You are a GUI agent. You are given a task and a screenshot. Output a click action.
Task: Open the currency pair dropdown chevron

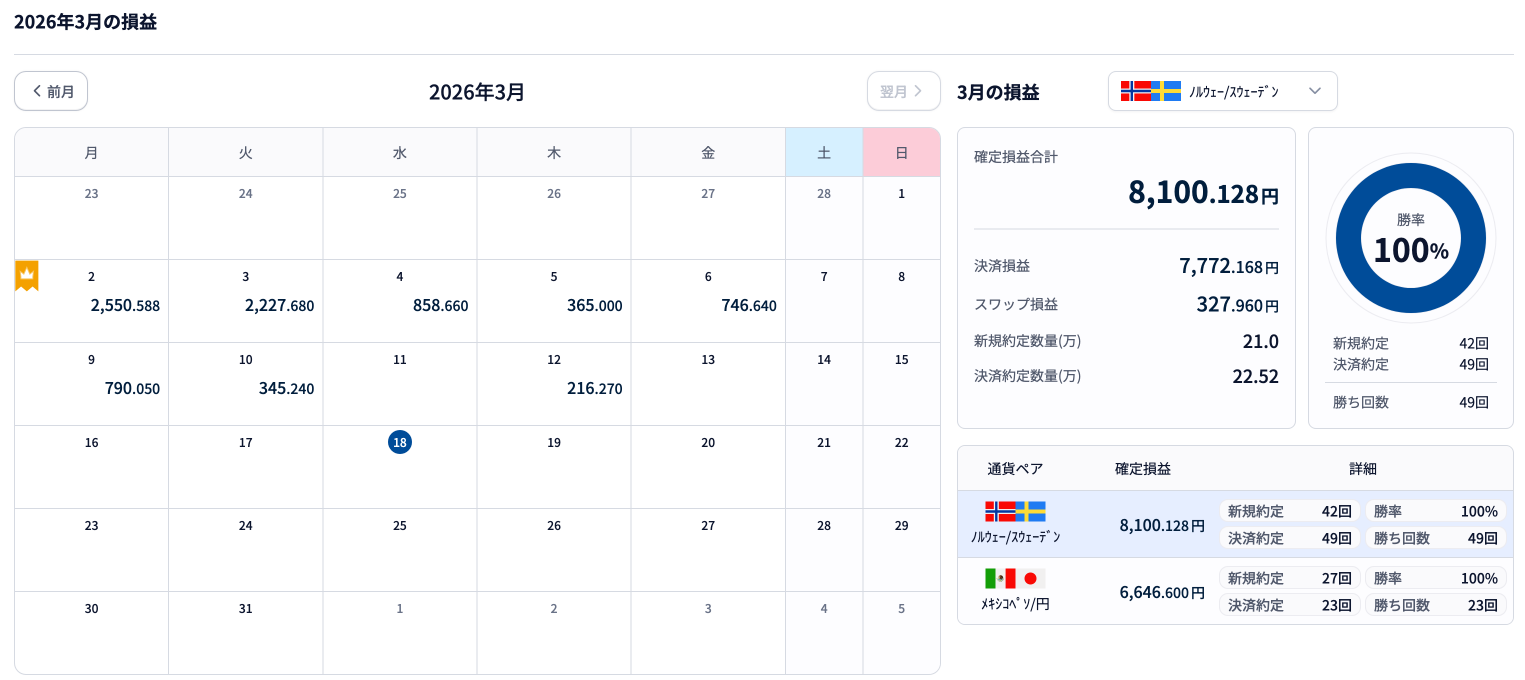tap(1315, 91)
